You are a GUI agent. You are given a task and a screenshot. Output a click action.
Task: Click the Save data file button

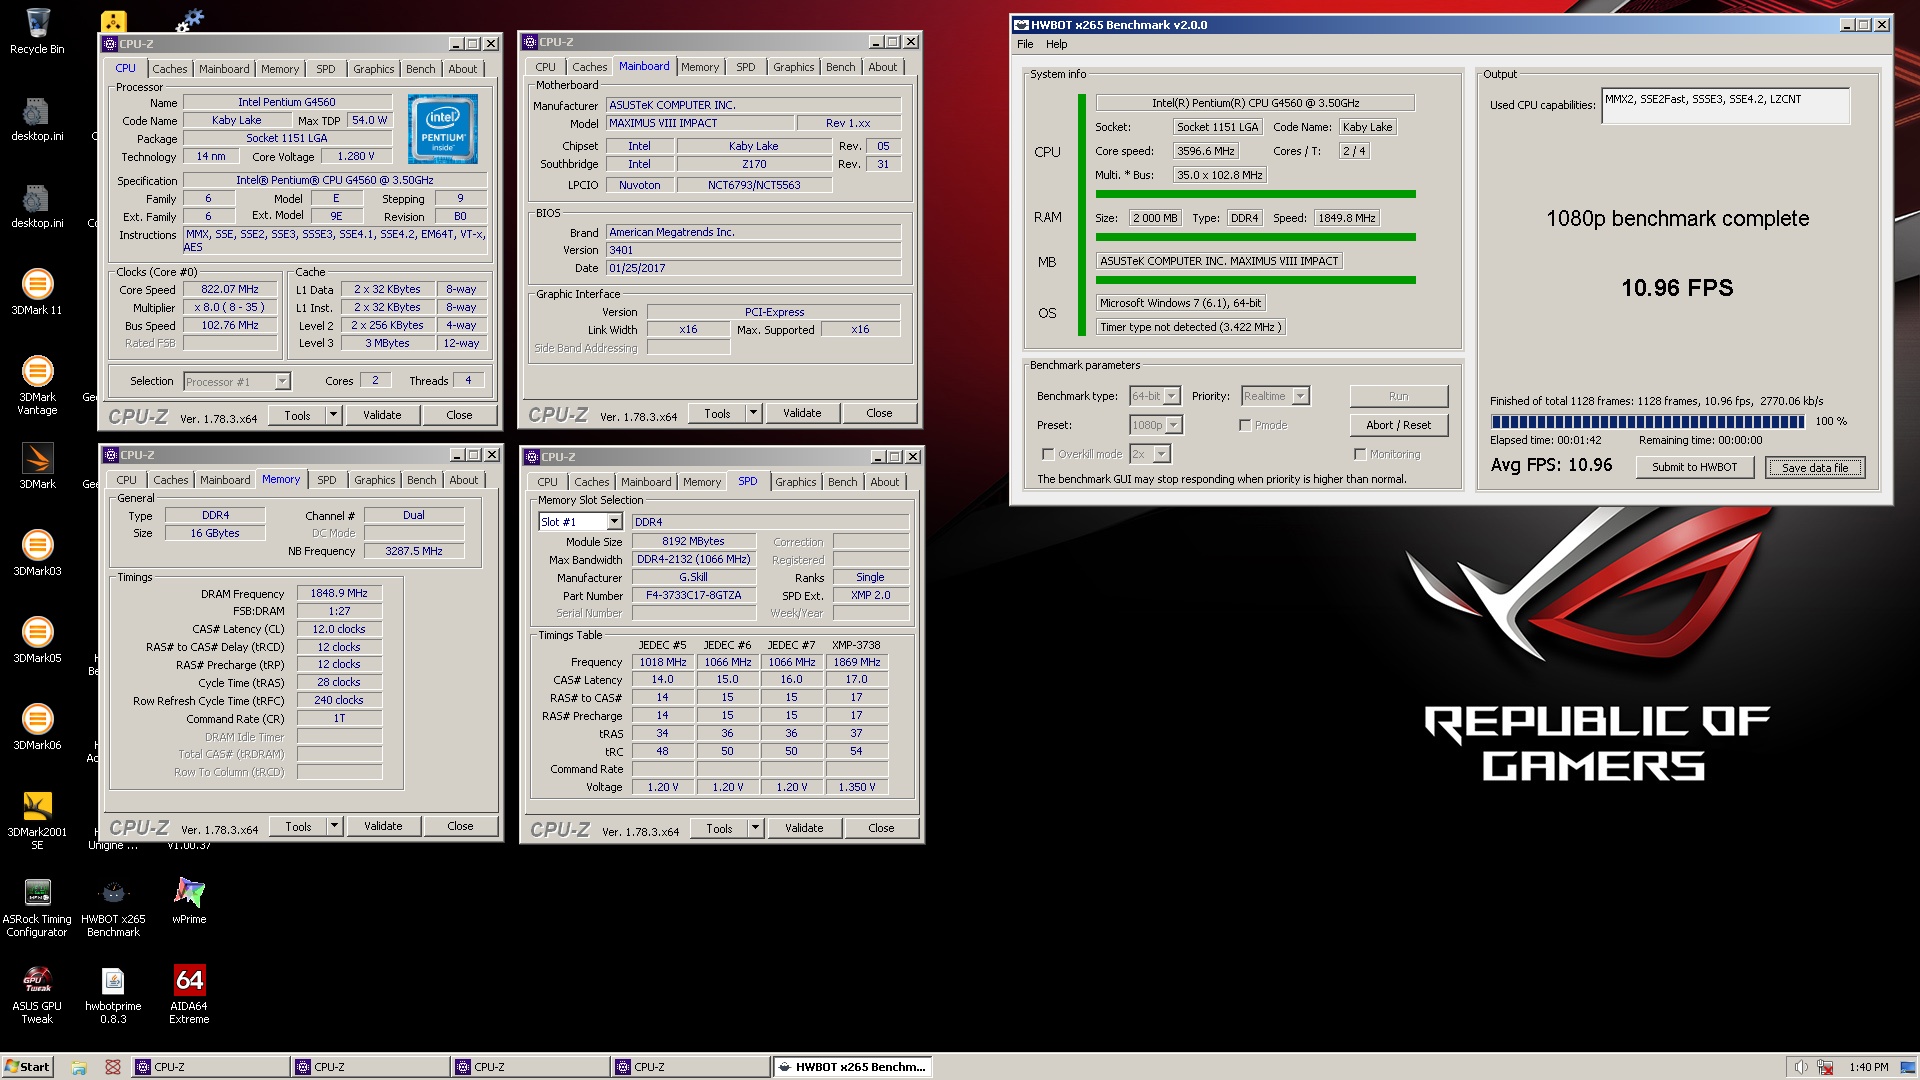pos(1815,467)
